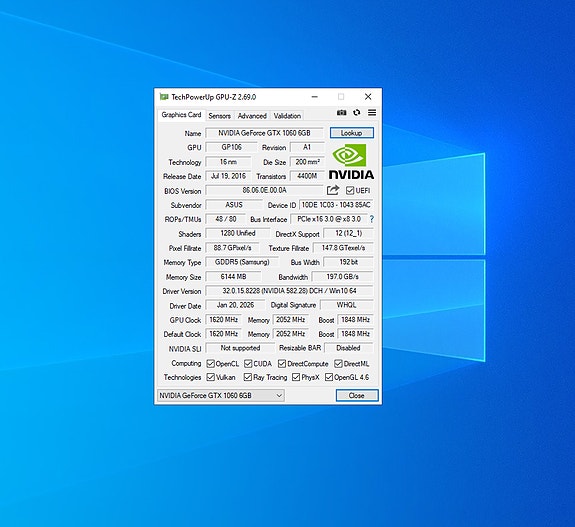Open the GPU selection dropdown
This screenshot has height=527, width=575.
[x=221, y=395]
